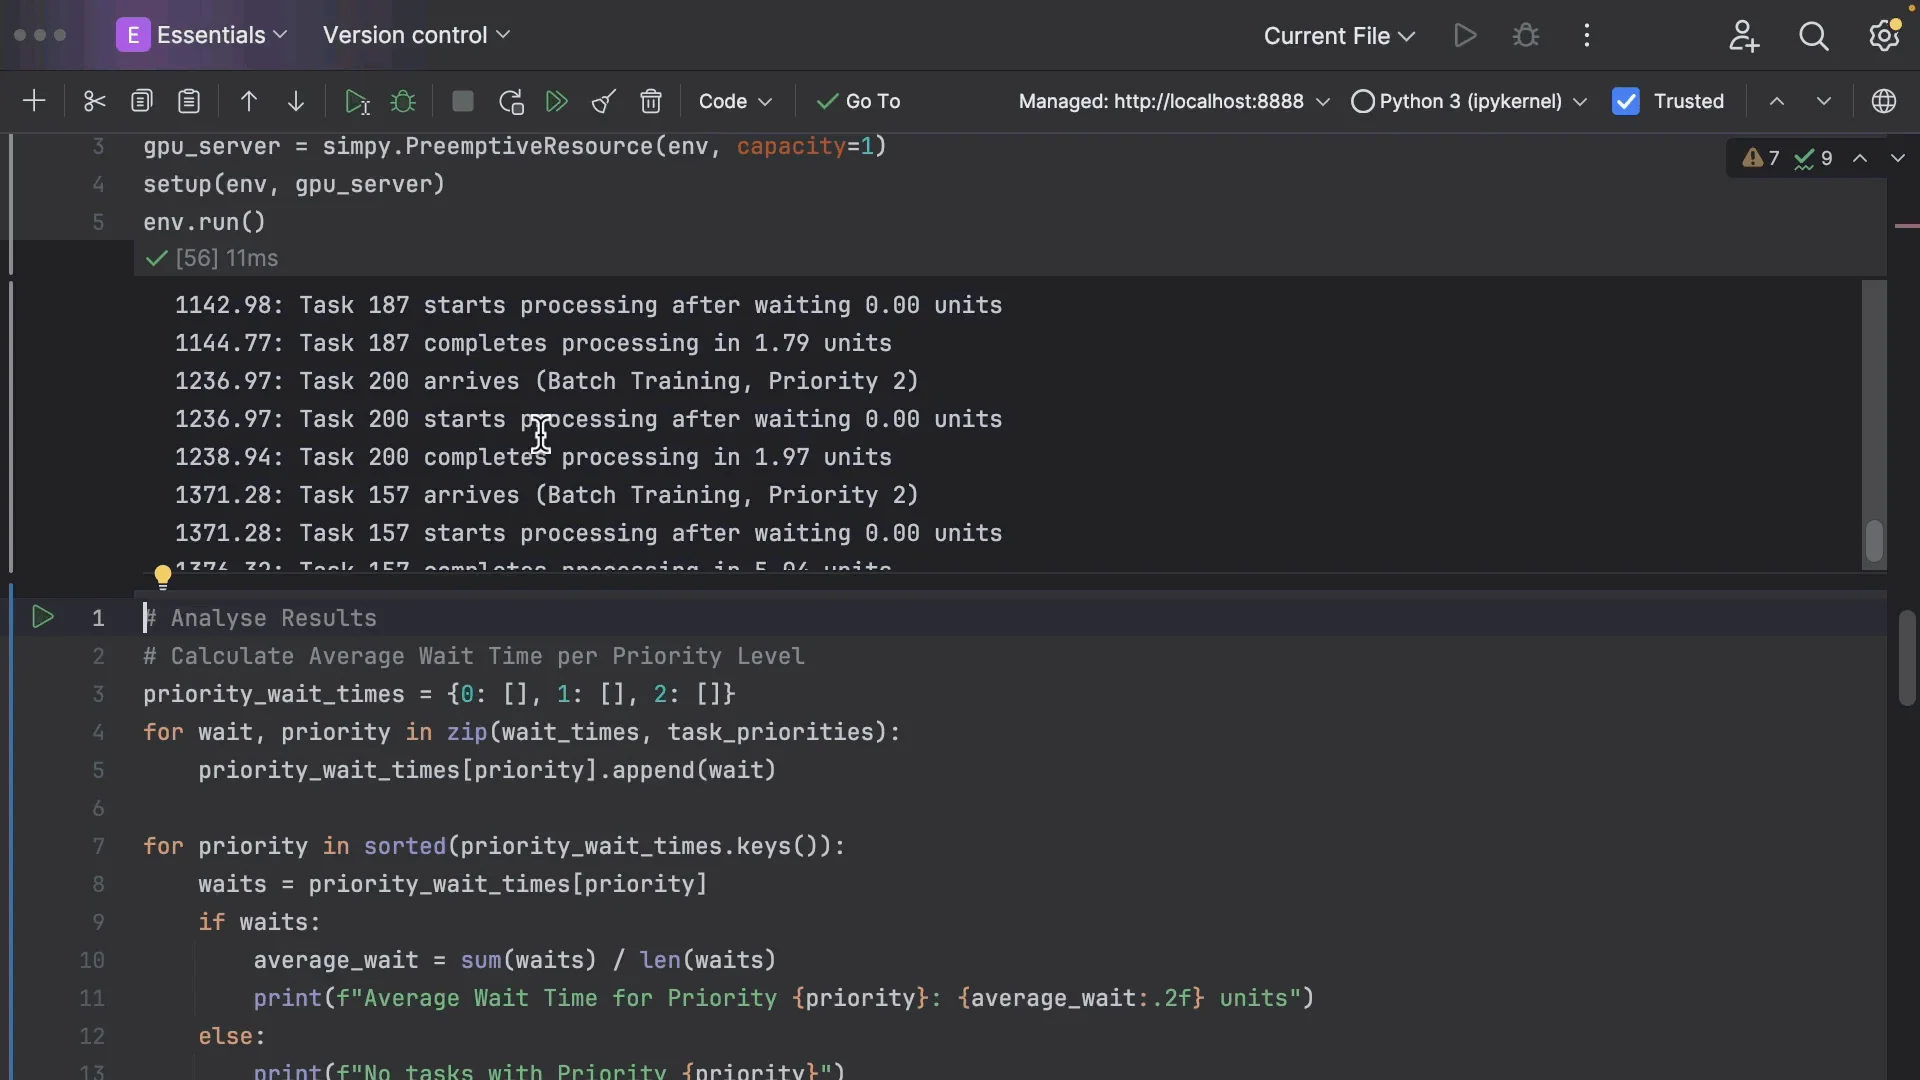Open more actions vertical dots
The height and width of the screenshot is (1080, 1920).
pyautogui.click(x=1587, y=36)
